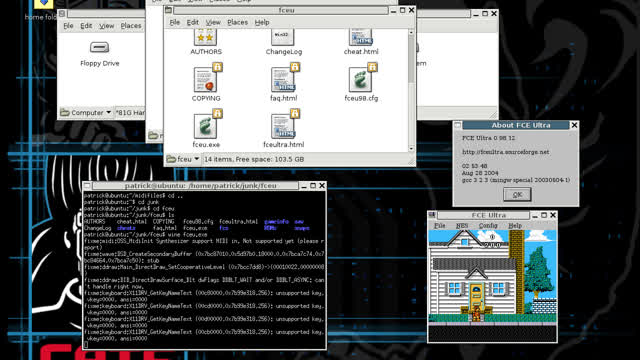Click OK in About FCE Ultra dialog
The width and height of the screenshot is (640, 360).
(517, 195)
